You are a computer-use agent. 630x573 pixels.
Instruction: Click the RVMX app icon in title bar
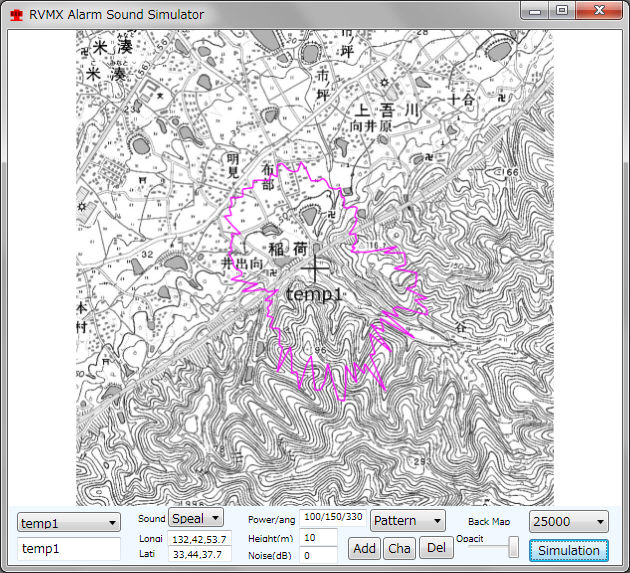pos(17,15)
